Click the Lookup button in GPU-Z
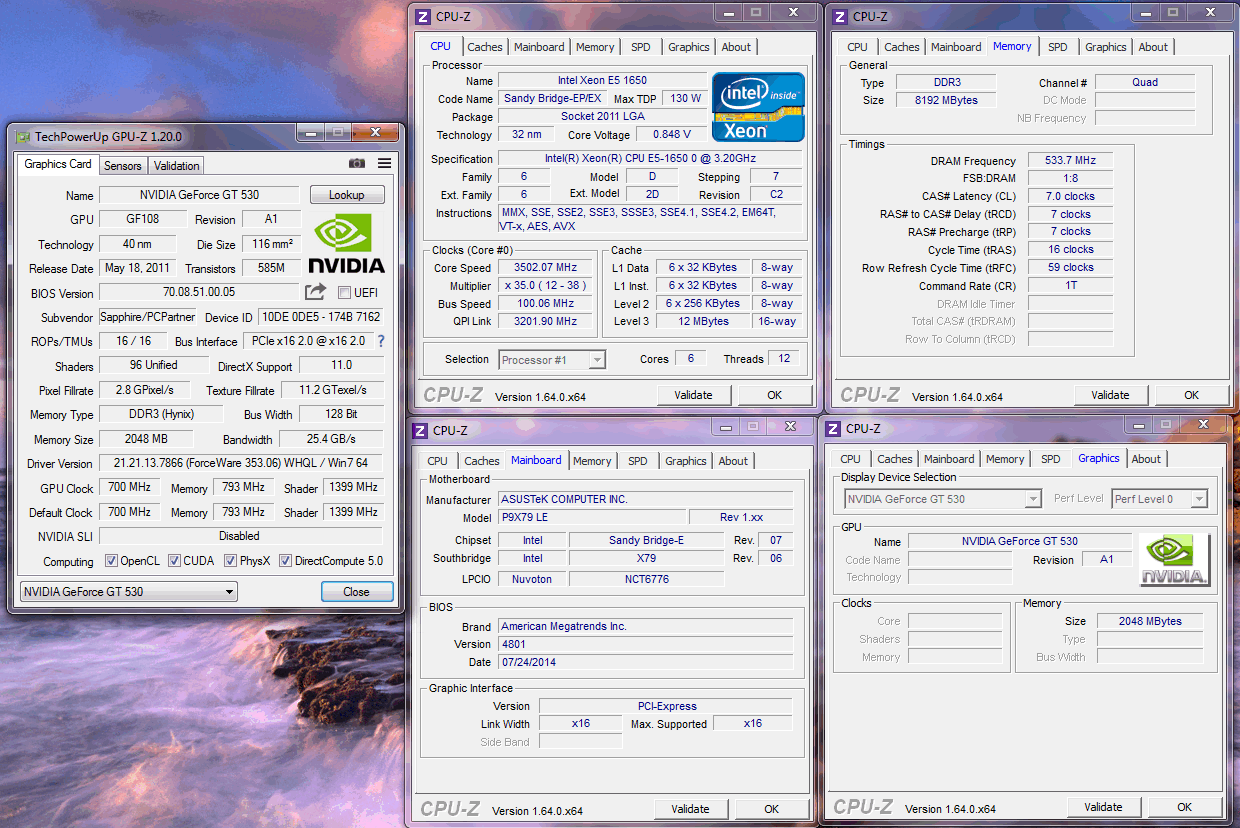Image resolution: width=1240 pixels, height=828 pixels. point(347,195)
